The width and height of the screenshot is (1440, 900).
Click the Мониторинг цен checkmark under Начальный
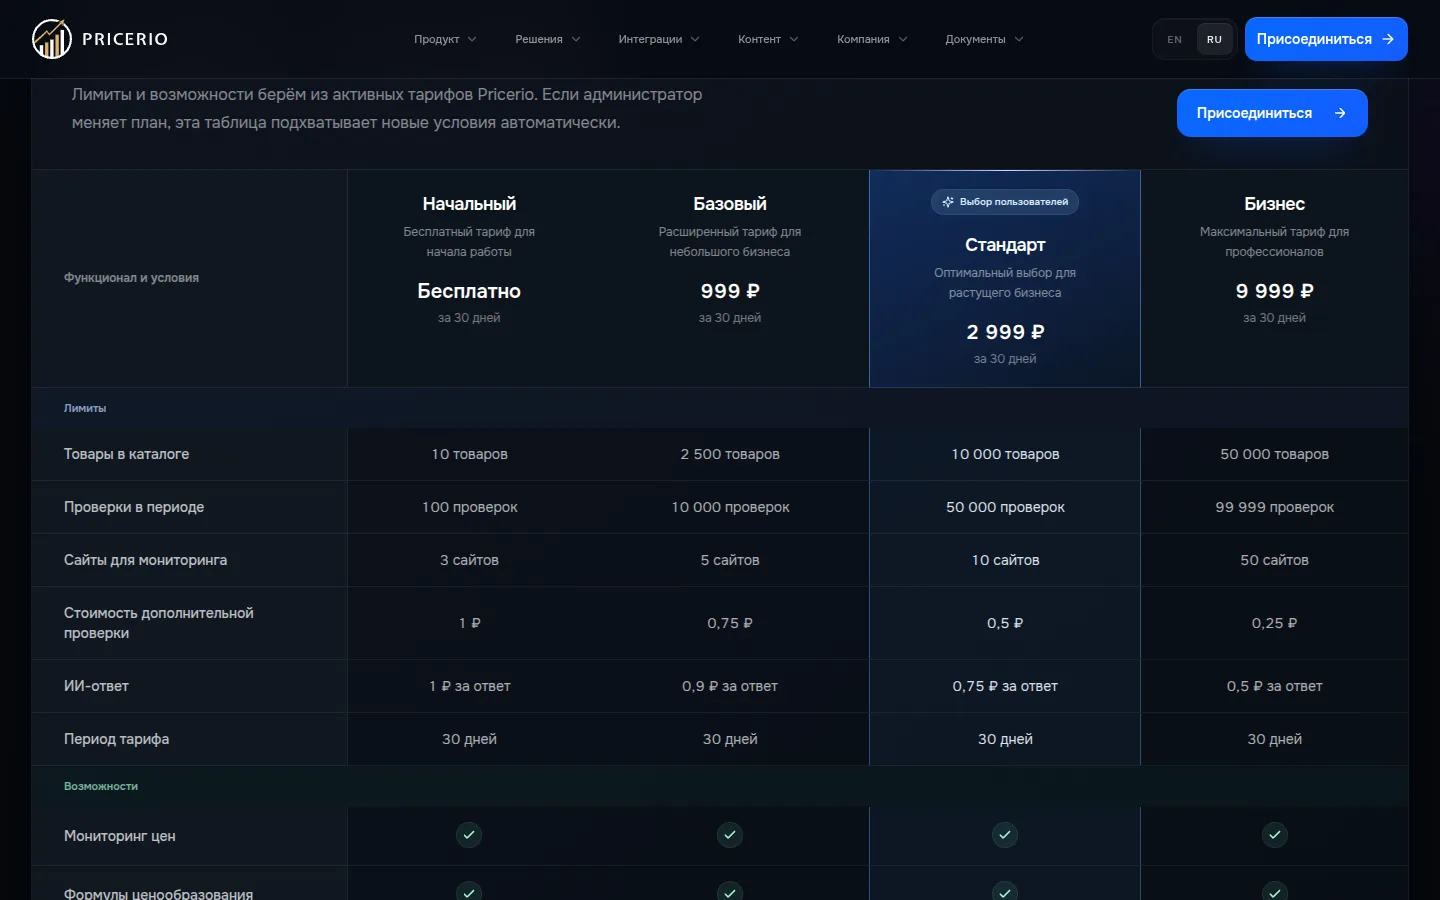pyautogui.click(x=469, y=835)
